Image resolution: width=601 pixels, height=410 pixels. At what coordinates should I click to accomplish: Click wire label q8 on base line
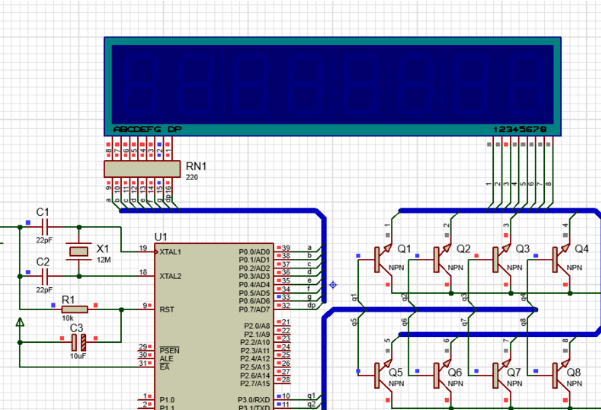click(524, 322)
